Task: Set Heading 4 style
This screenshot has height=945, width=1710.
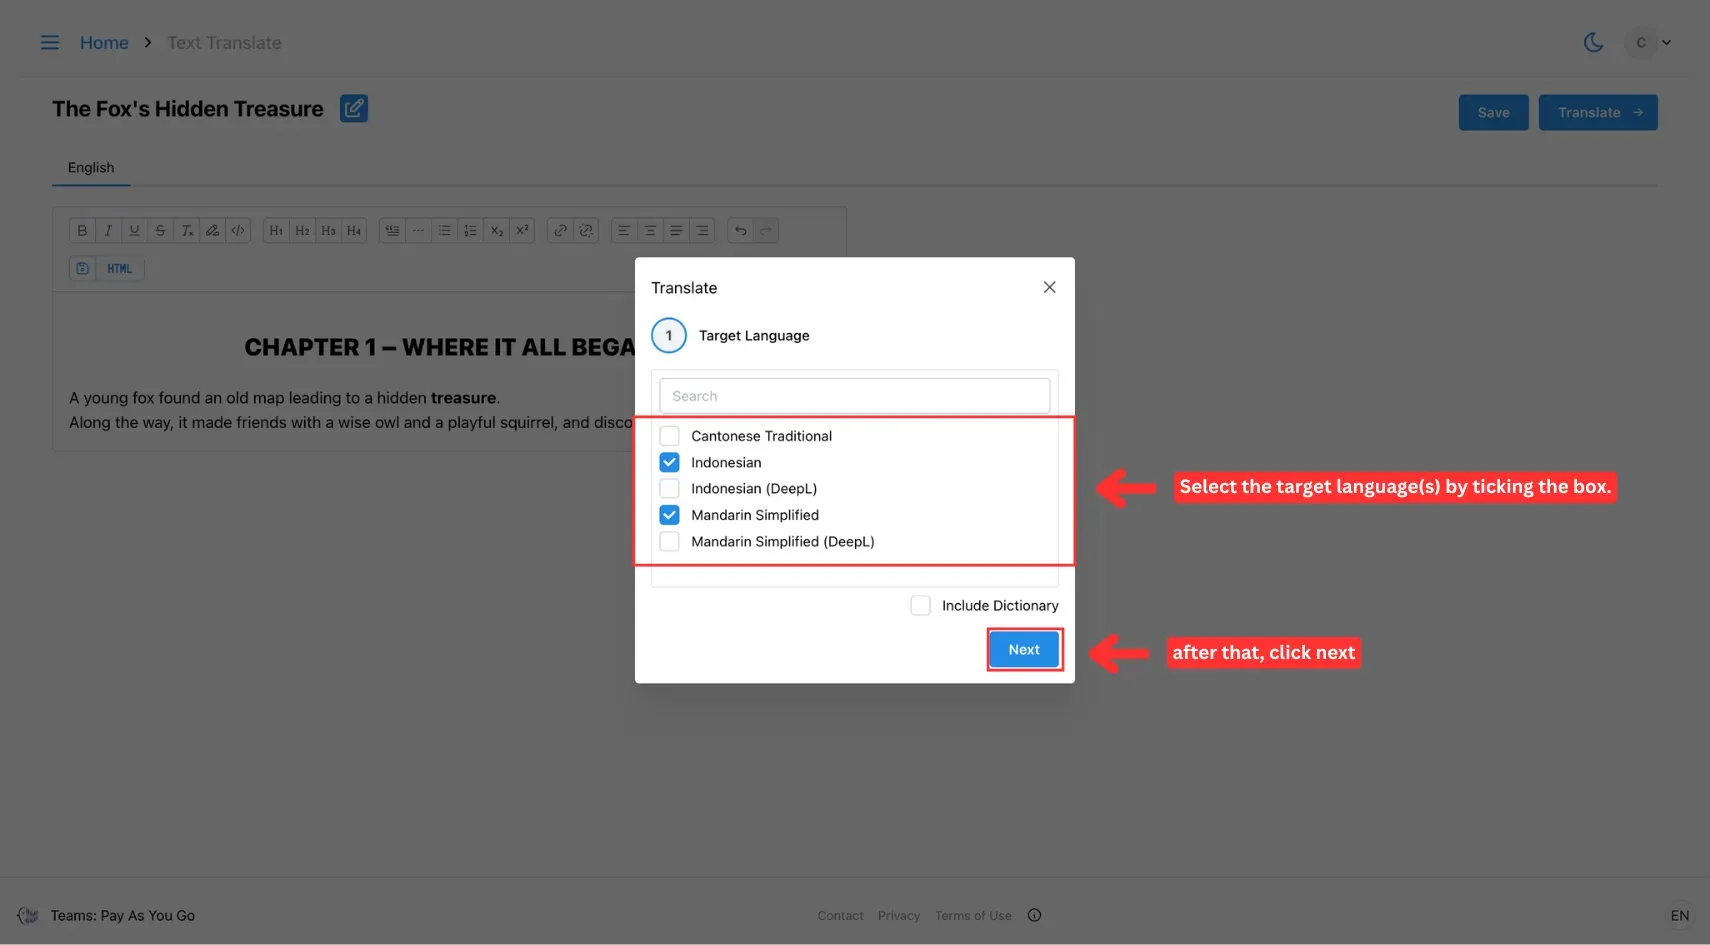Action: pyautogui.click(x=354, y=230)
